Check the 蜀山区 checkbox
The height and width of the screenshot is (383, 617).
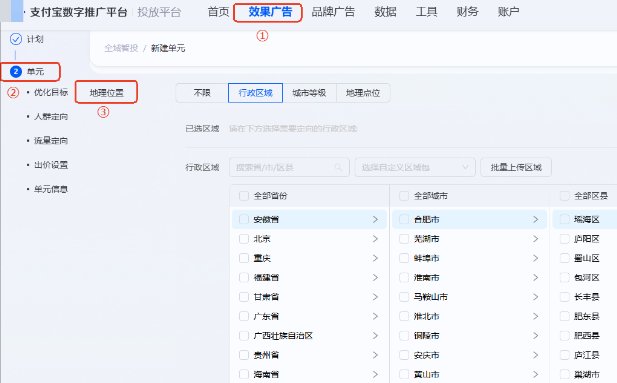pos(565,258)
